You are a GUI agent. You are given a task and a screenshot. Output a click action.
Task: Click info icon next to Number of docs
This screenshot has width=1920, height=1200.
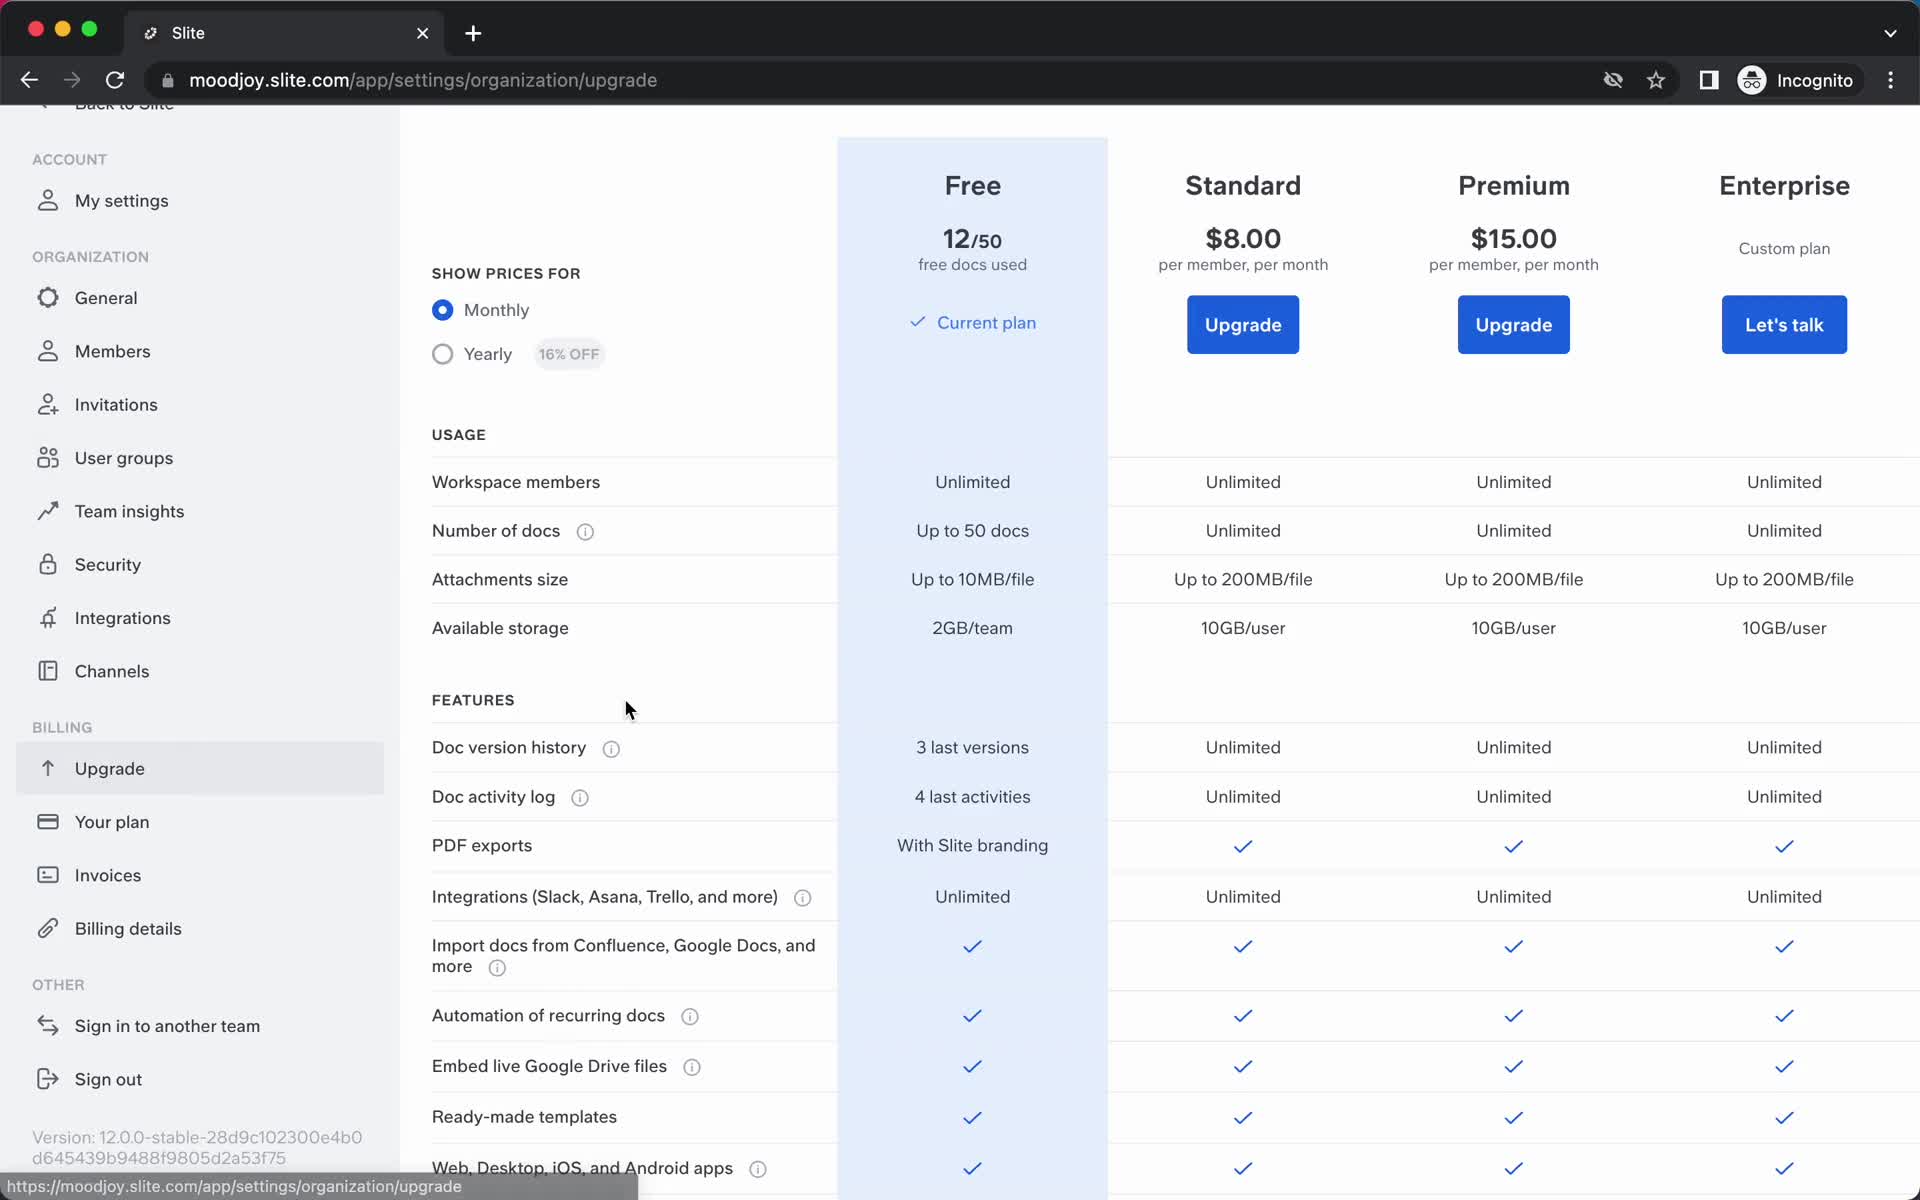click(x=585, y=531)
